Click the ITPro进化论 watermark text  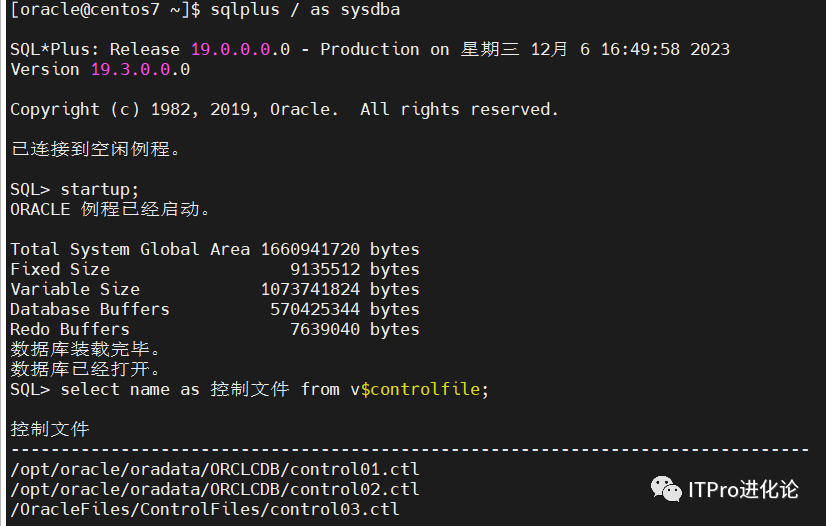[742, 490]
